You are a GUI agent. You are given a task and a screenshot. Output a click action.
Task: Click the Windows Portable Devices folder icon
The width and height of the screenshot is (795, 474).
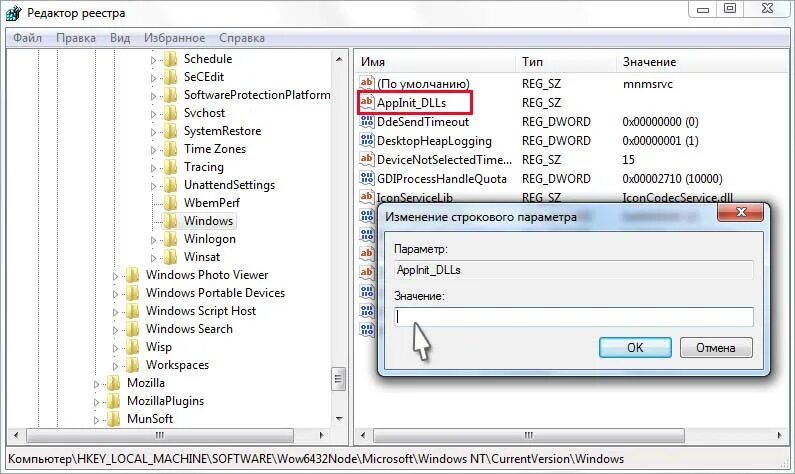click(133, 293)
